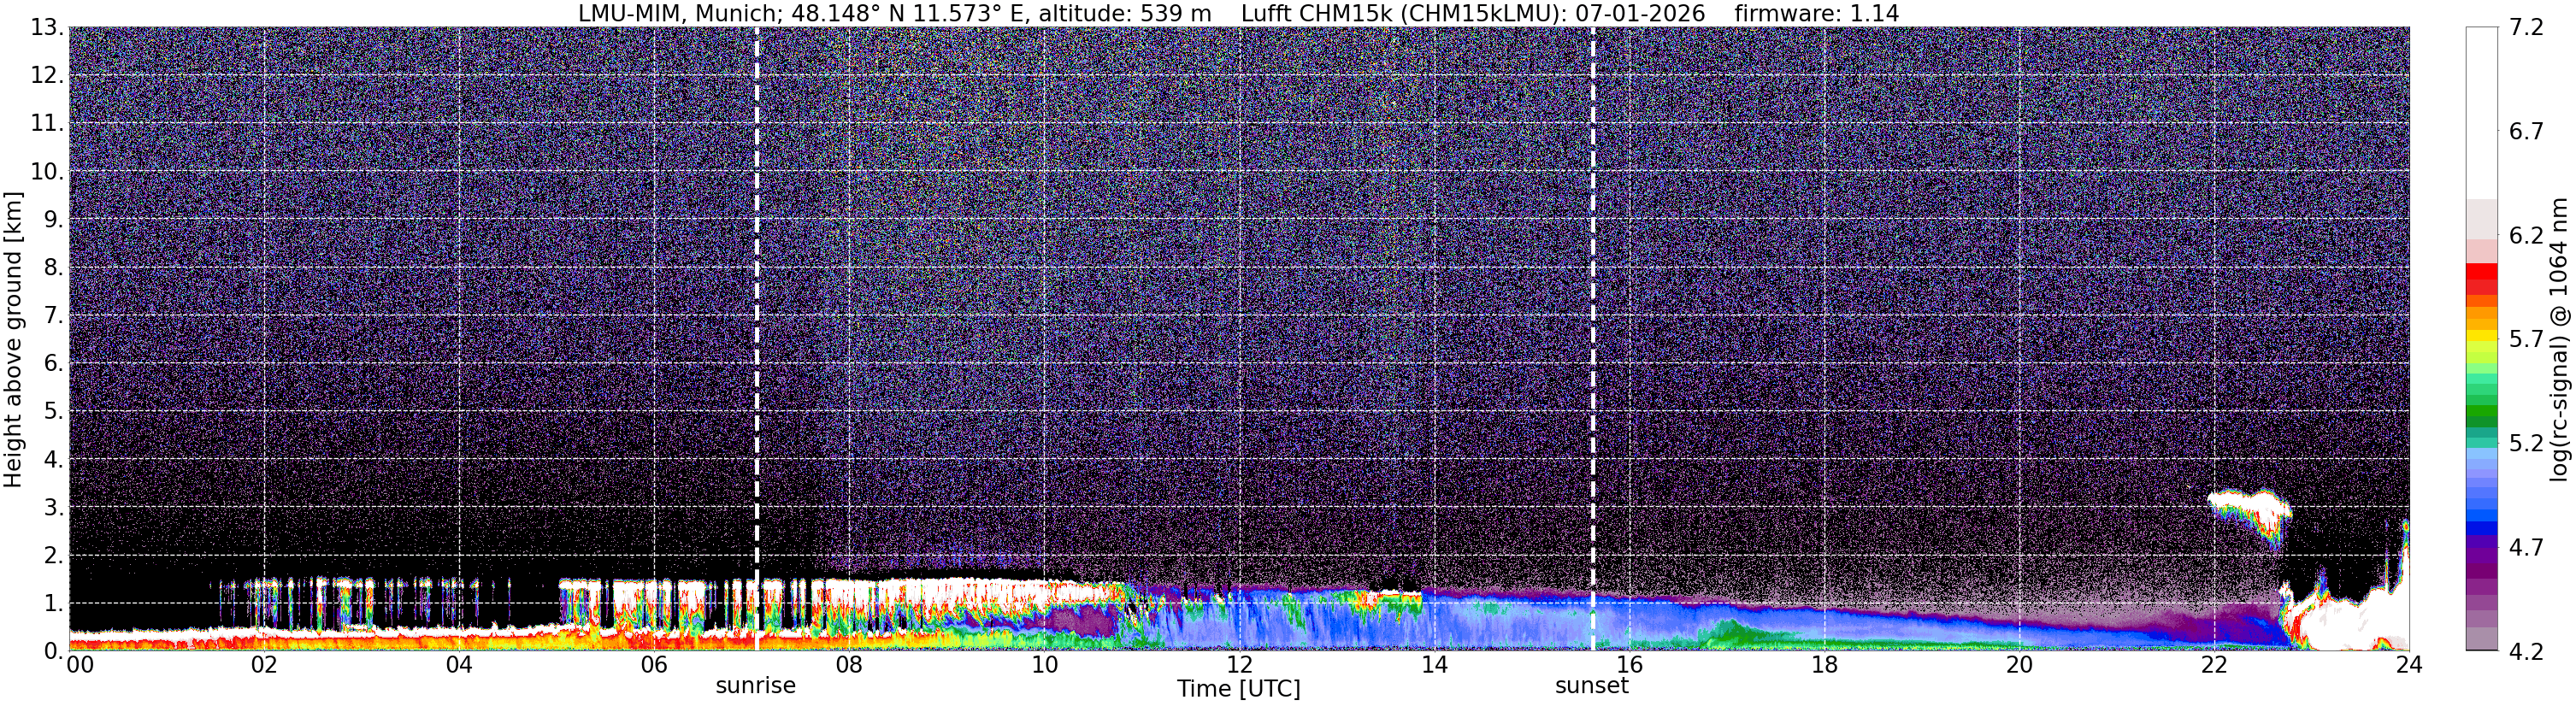Click the height-axis tick label '2.'
This screenshot has height=706, width=2576.
coord(53,555)
